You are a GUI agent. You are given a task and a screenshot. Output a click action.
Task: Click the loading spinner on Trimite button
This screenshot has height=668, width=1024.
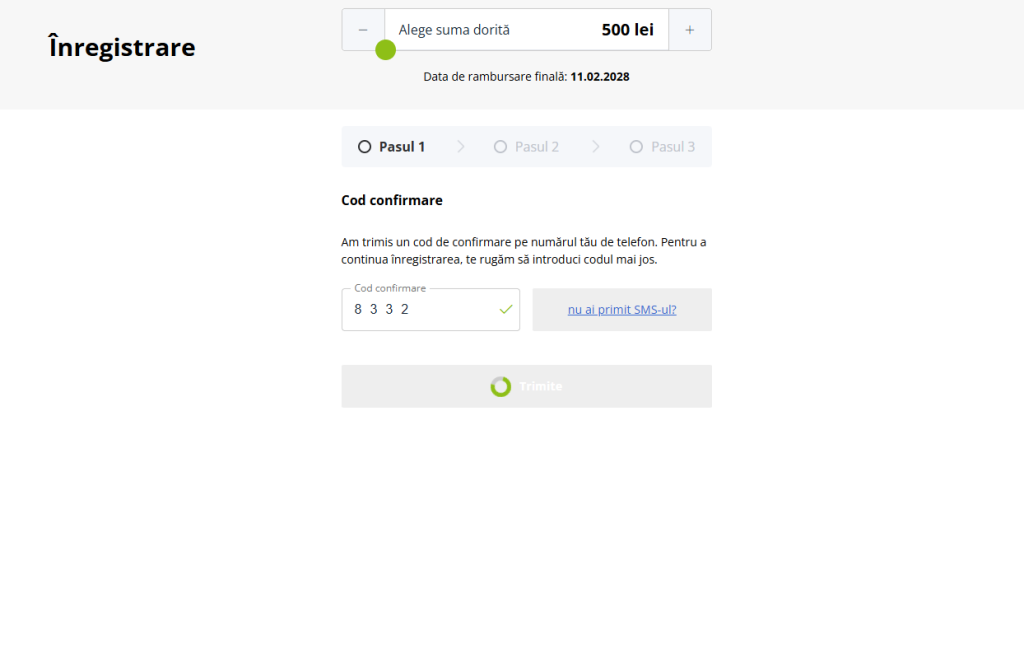[x=500, y=386]
